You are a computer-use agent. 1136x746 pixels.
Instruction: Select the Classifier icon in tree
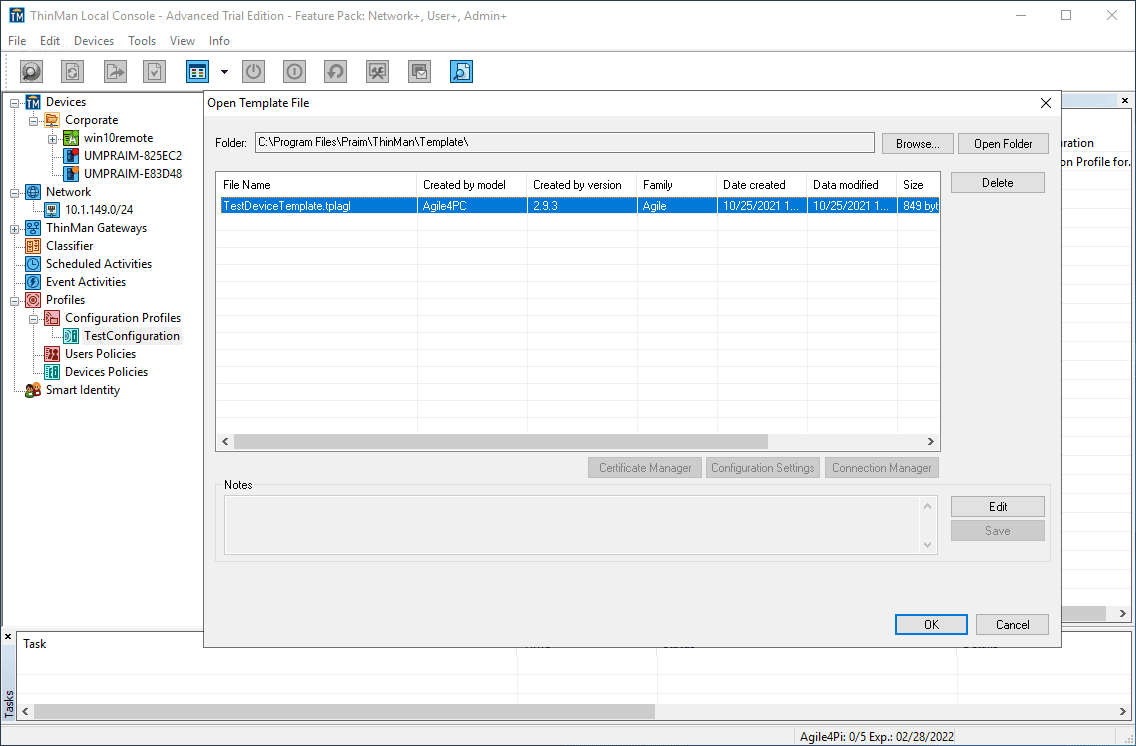click(33, 246)
